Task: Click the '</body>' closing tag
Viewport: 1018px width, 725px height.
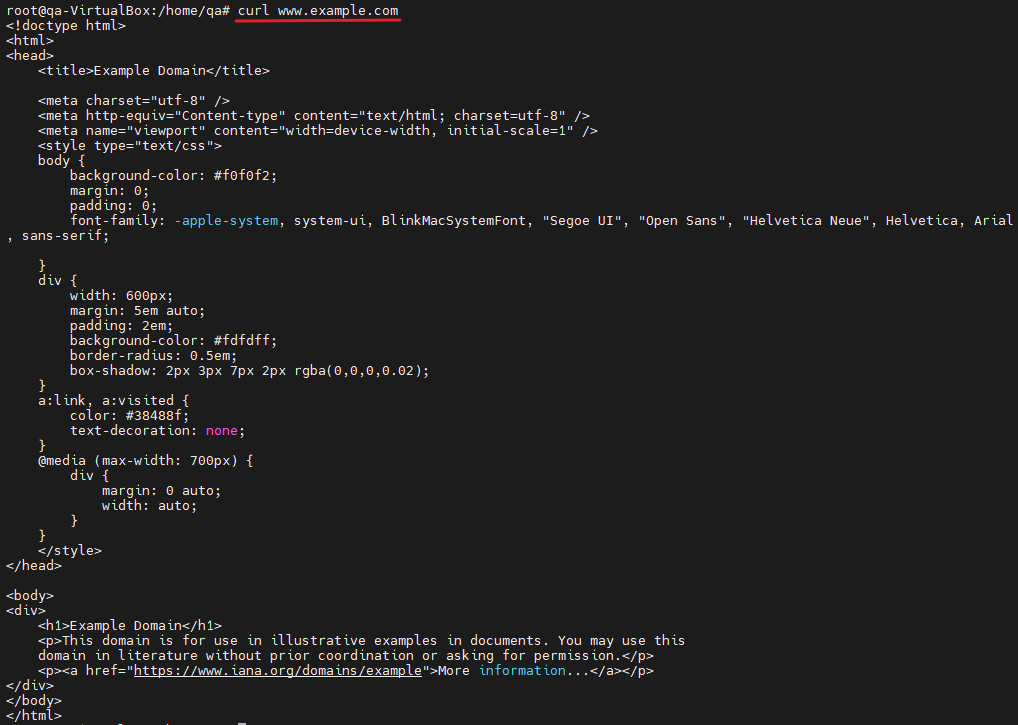Action: click(x=34, y=700)
